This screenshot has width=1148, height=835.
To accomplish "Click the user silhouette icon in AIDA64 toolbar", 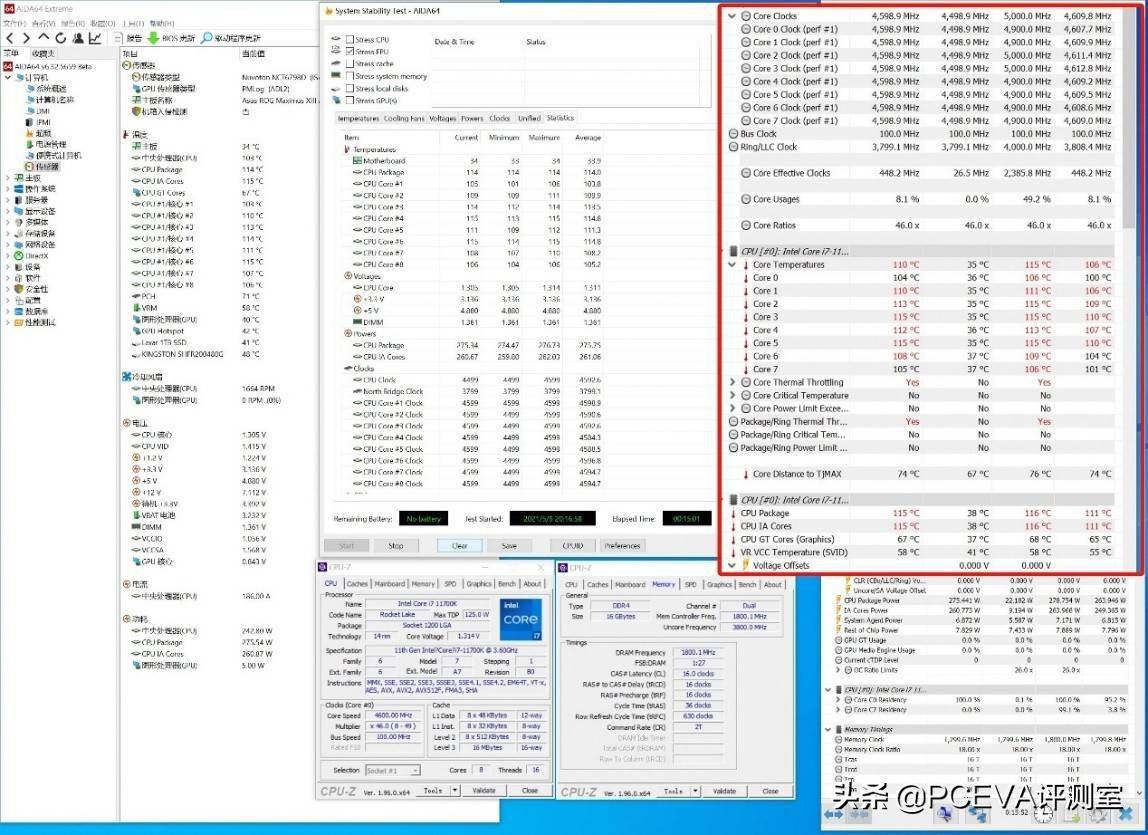I will pos(78,38).
